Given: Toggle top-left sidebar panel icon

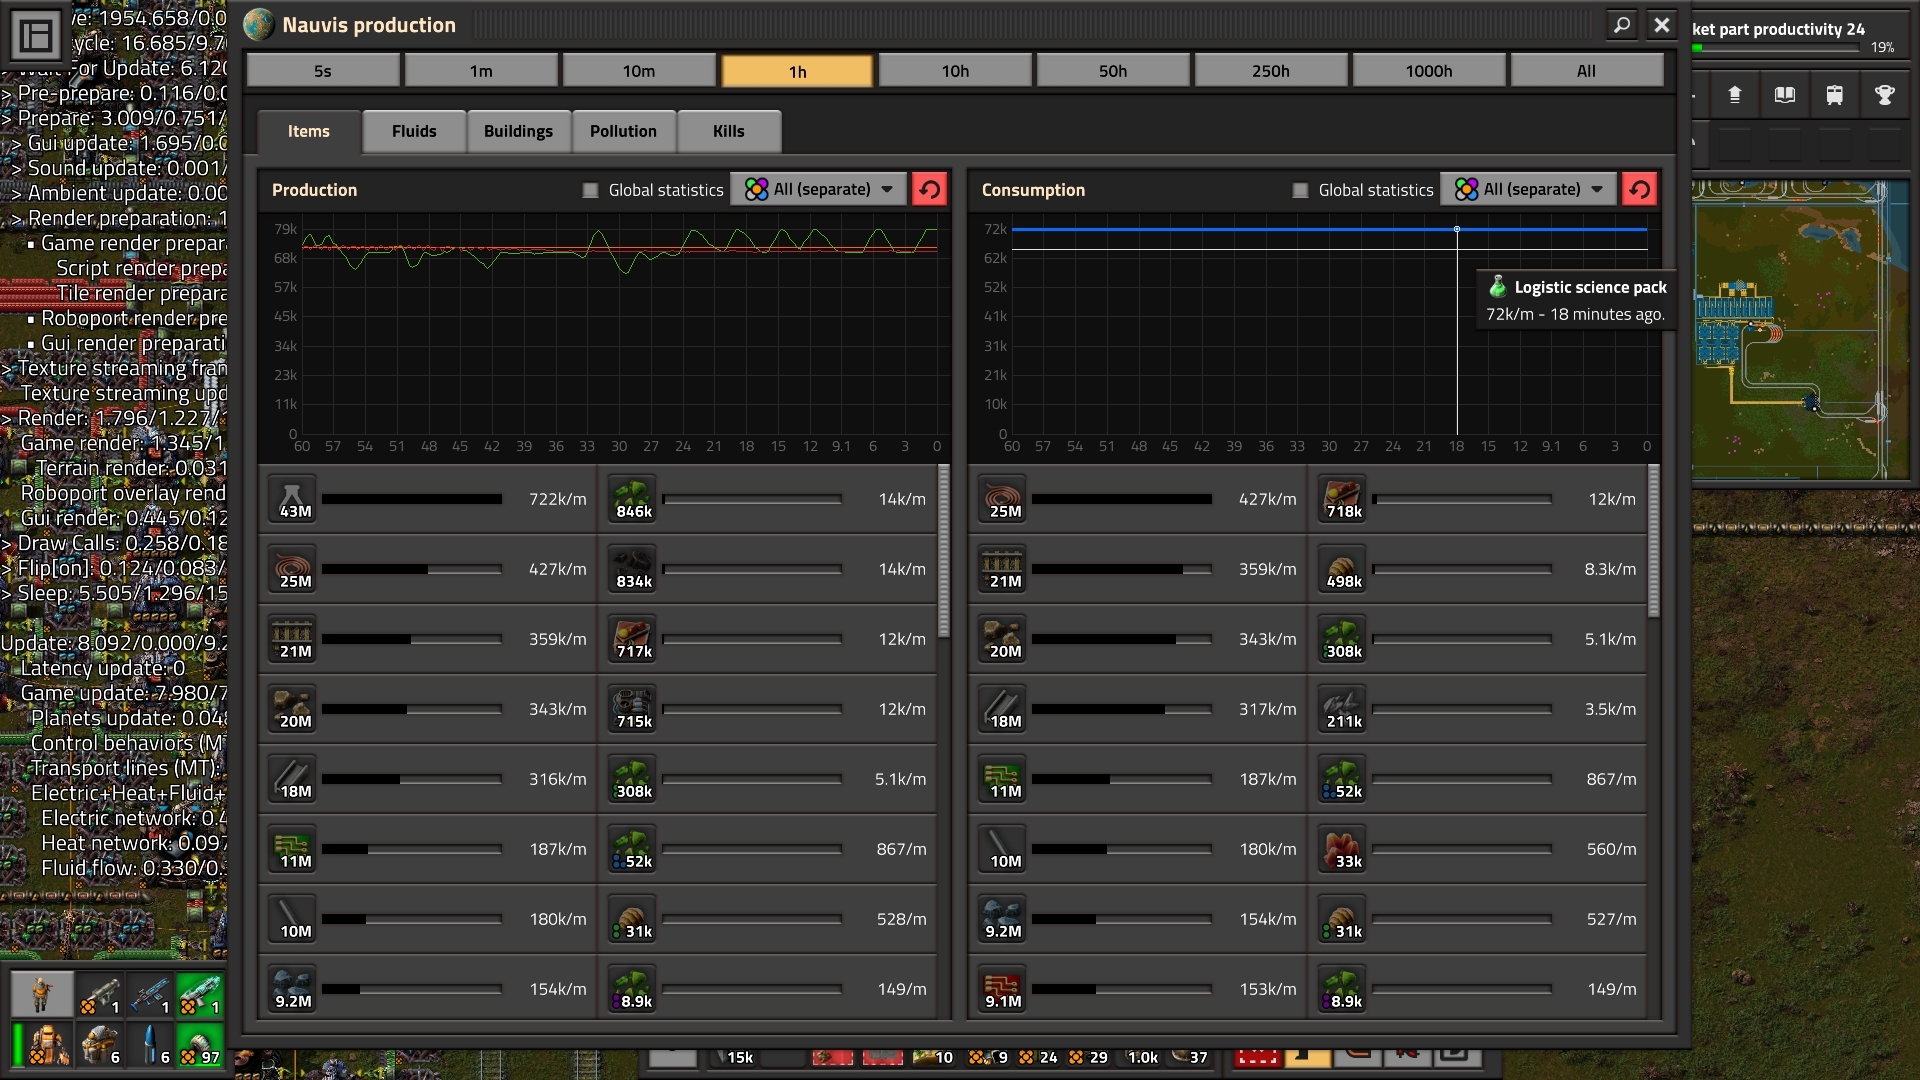Looking at the screenshot, I should pyautogui.click(x=36, y=36).
